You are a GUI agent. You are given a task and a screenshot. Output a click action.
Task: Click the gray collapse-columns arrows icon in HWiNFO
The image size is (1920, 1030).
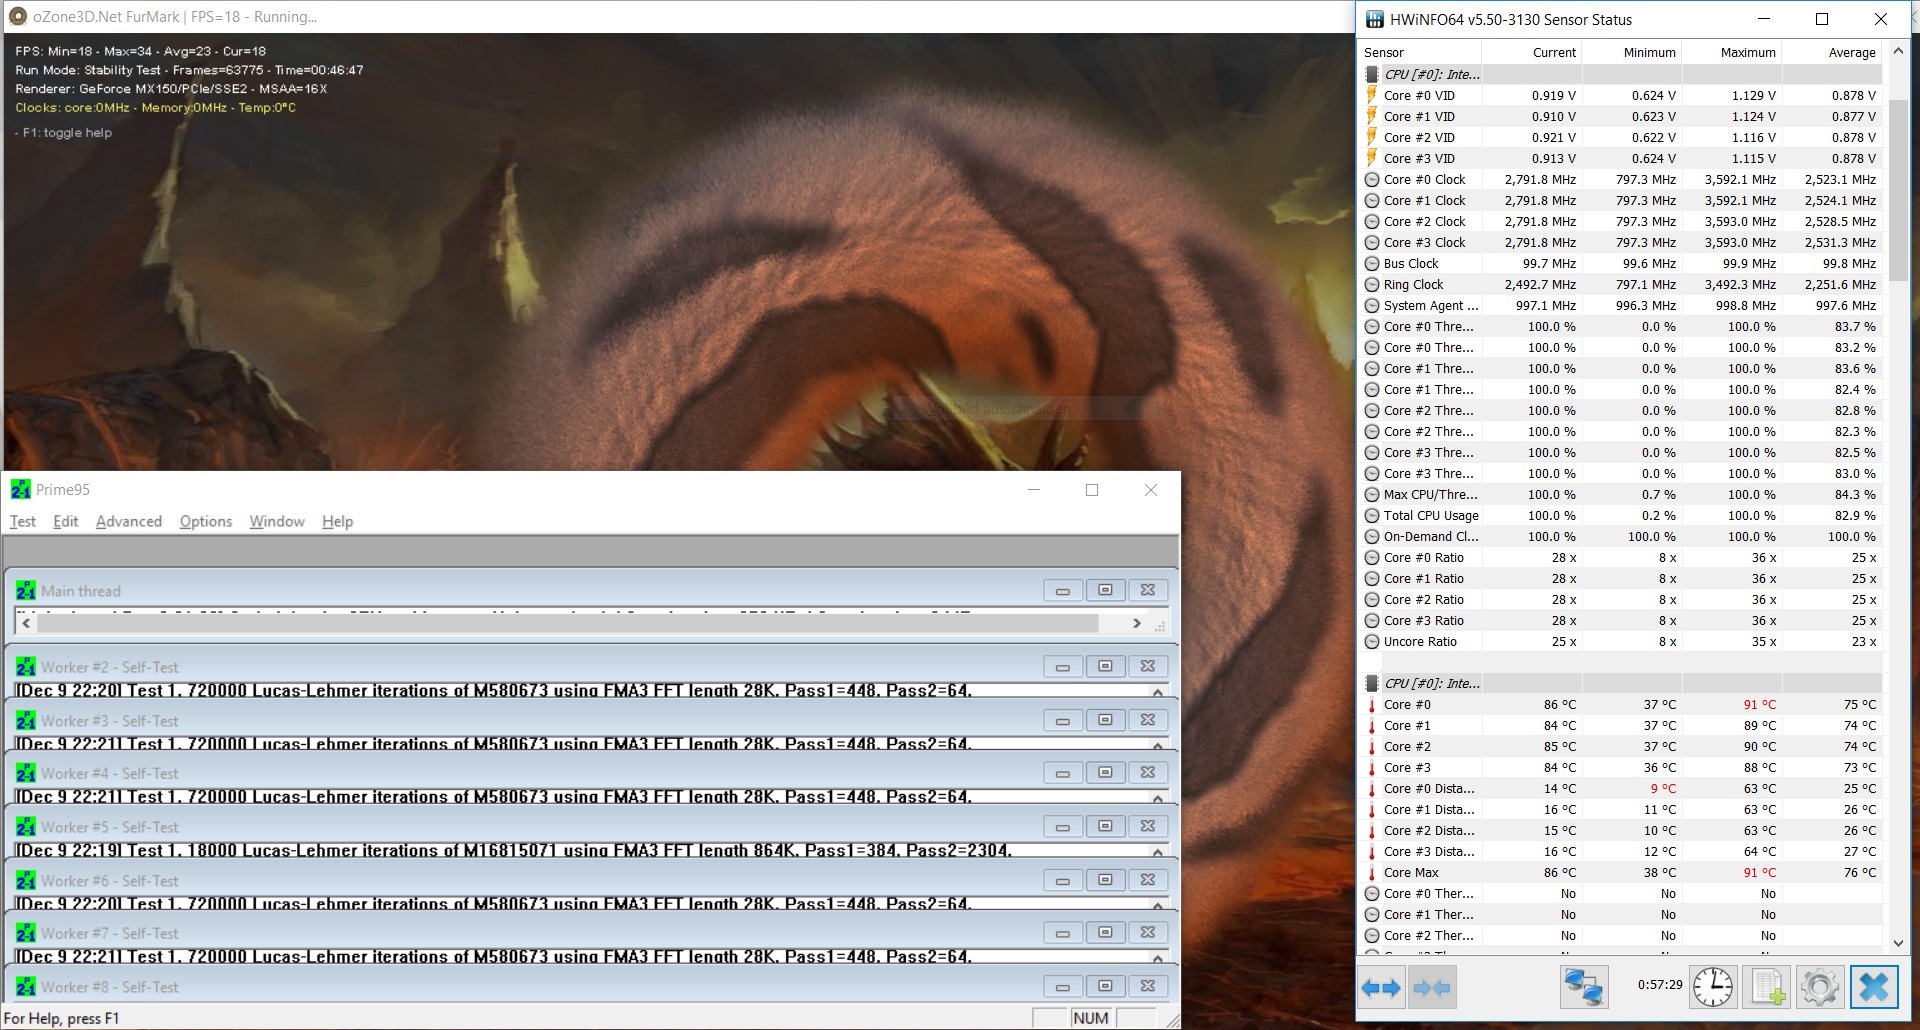click(x=1432, y=988)
